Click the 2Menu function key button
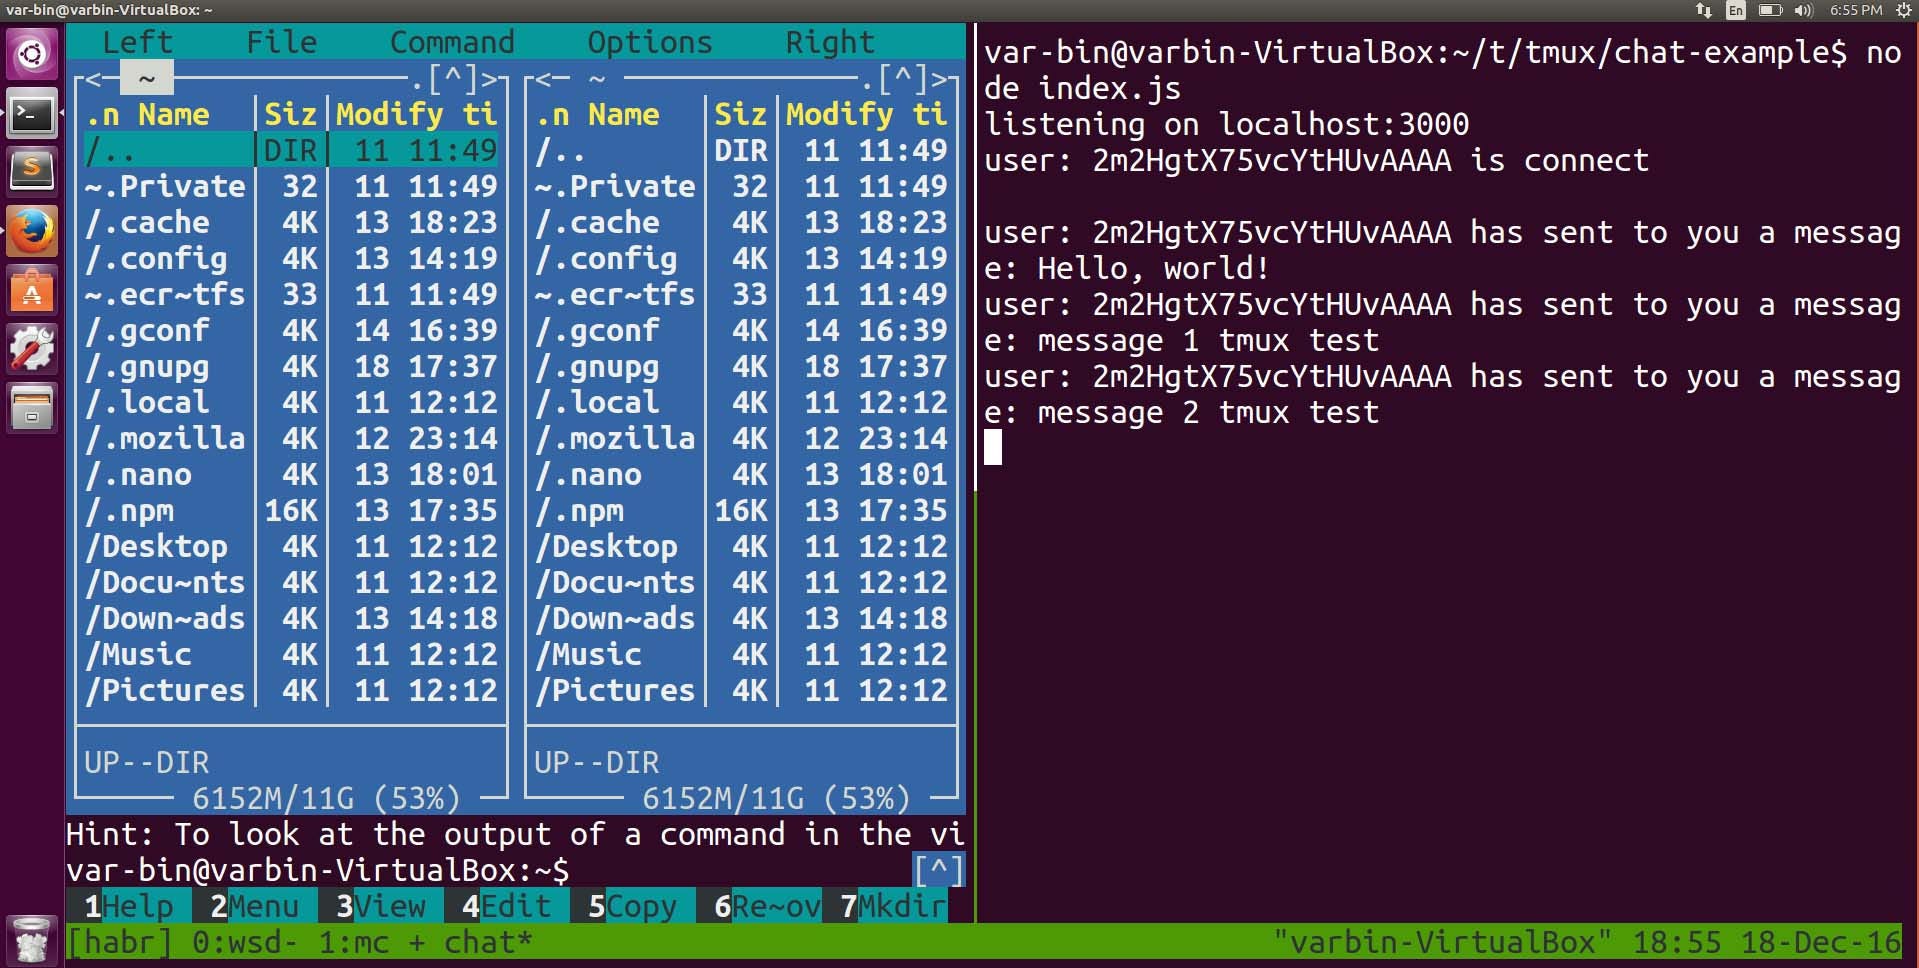Viewport: 1919px width, 968px height. coord(254,906)
